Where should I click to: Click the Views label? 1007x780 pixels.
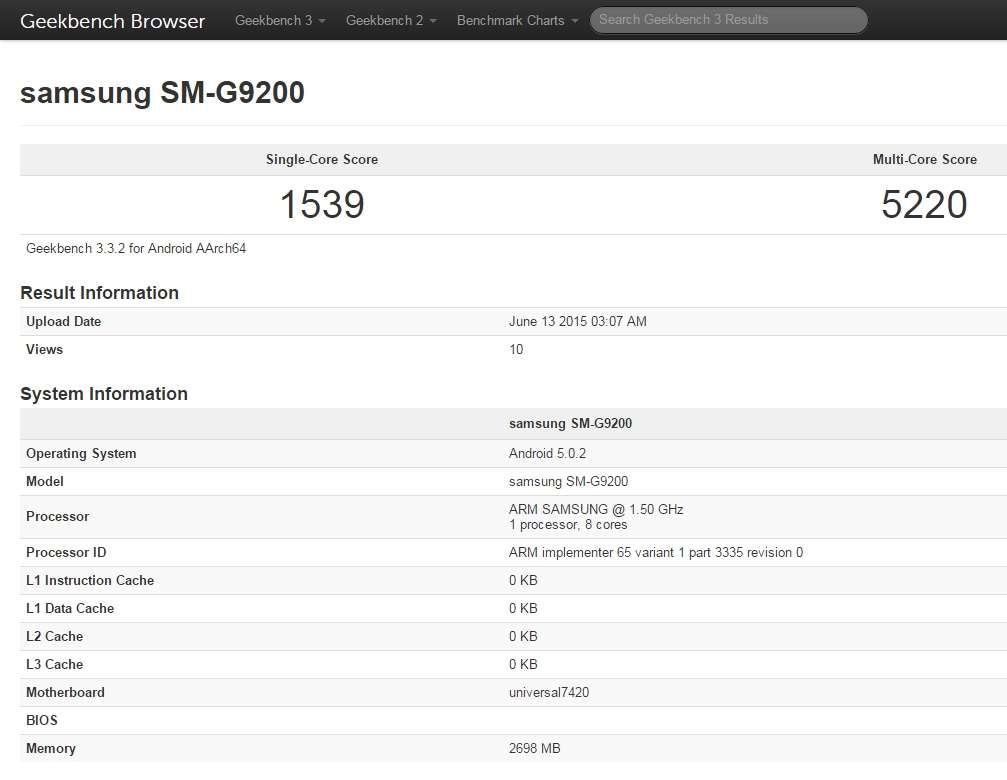point(44,349)
